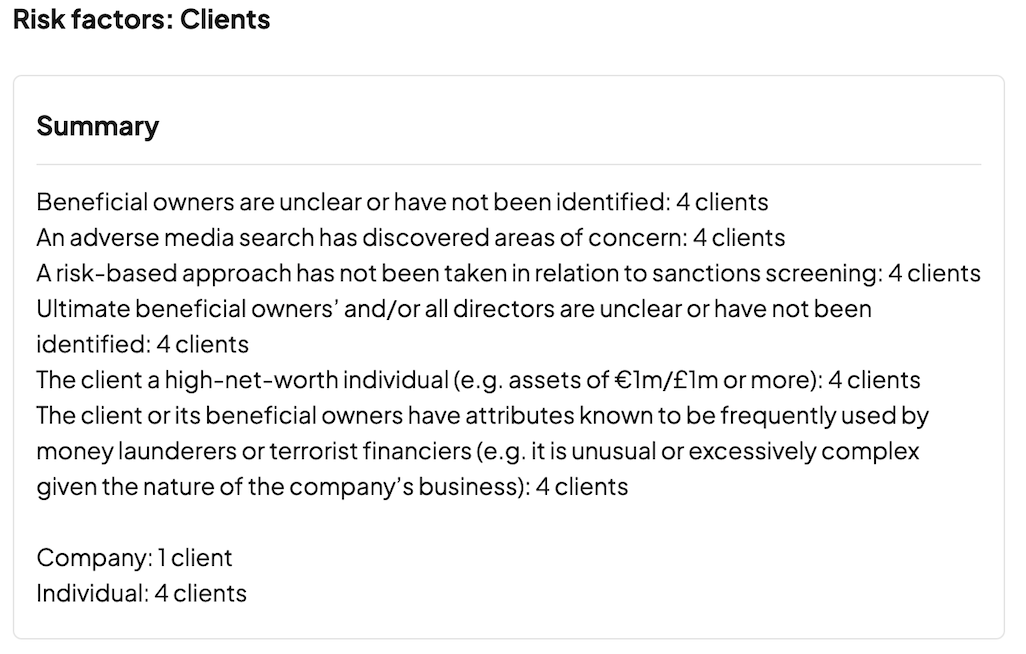Click the 'excessively complex' phrase
Screen dimensions: 1026x654
point(804,451)
